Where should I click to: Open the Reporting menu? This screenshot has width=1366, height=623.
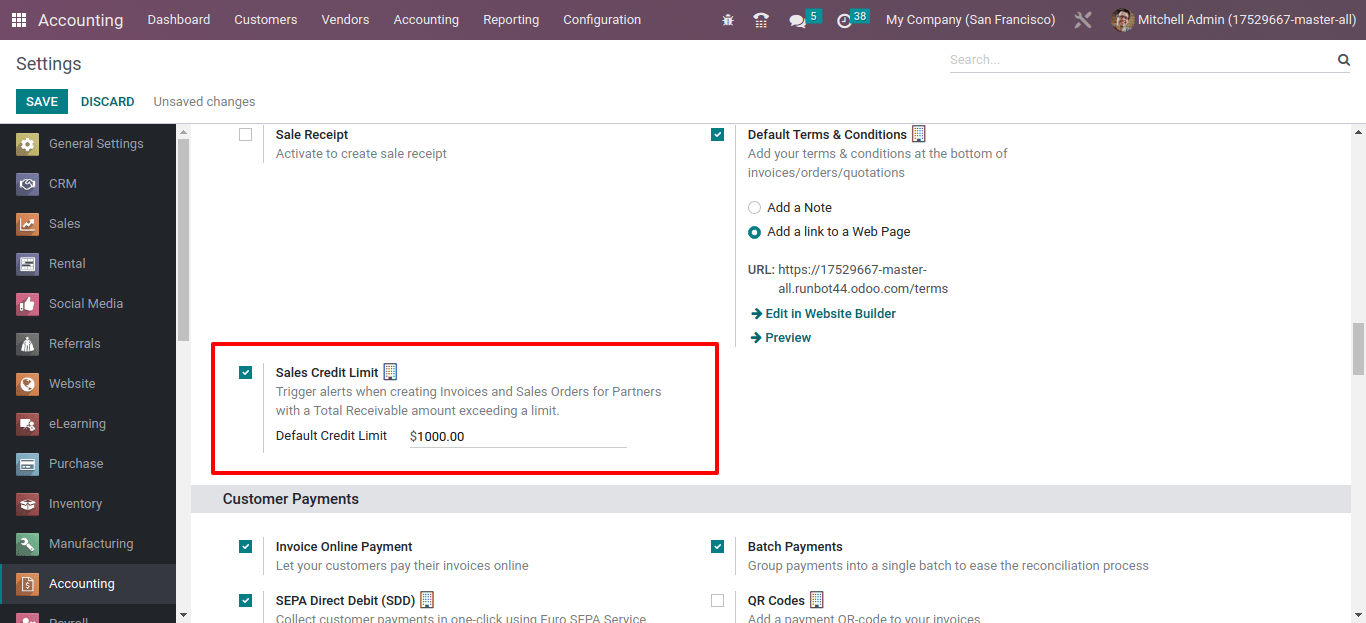(511, 20)
